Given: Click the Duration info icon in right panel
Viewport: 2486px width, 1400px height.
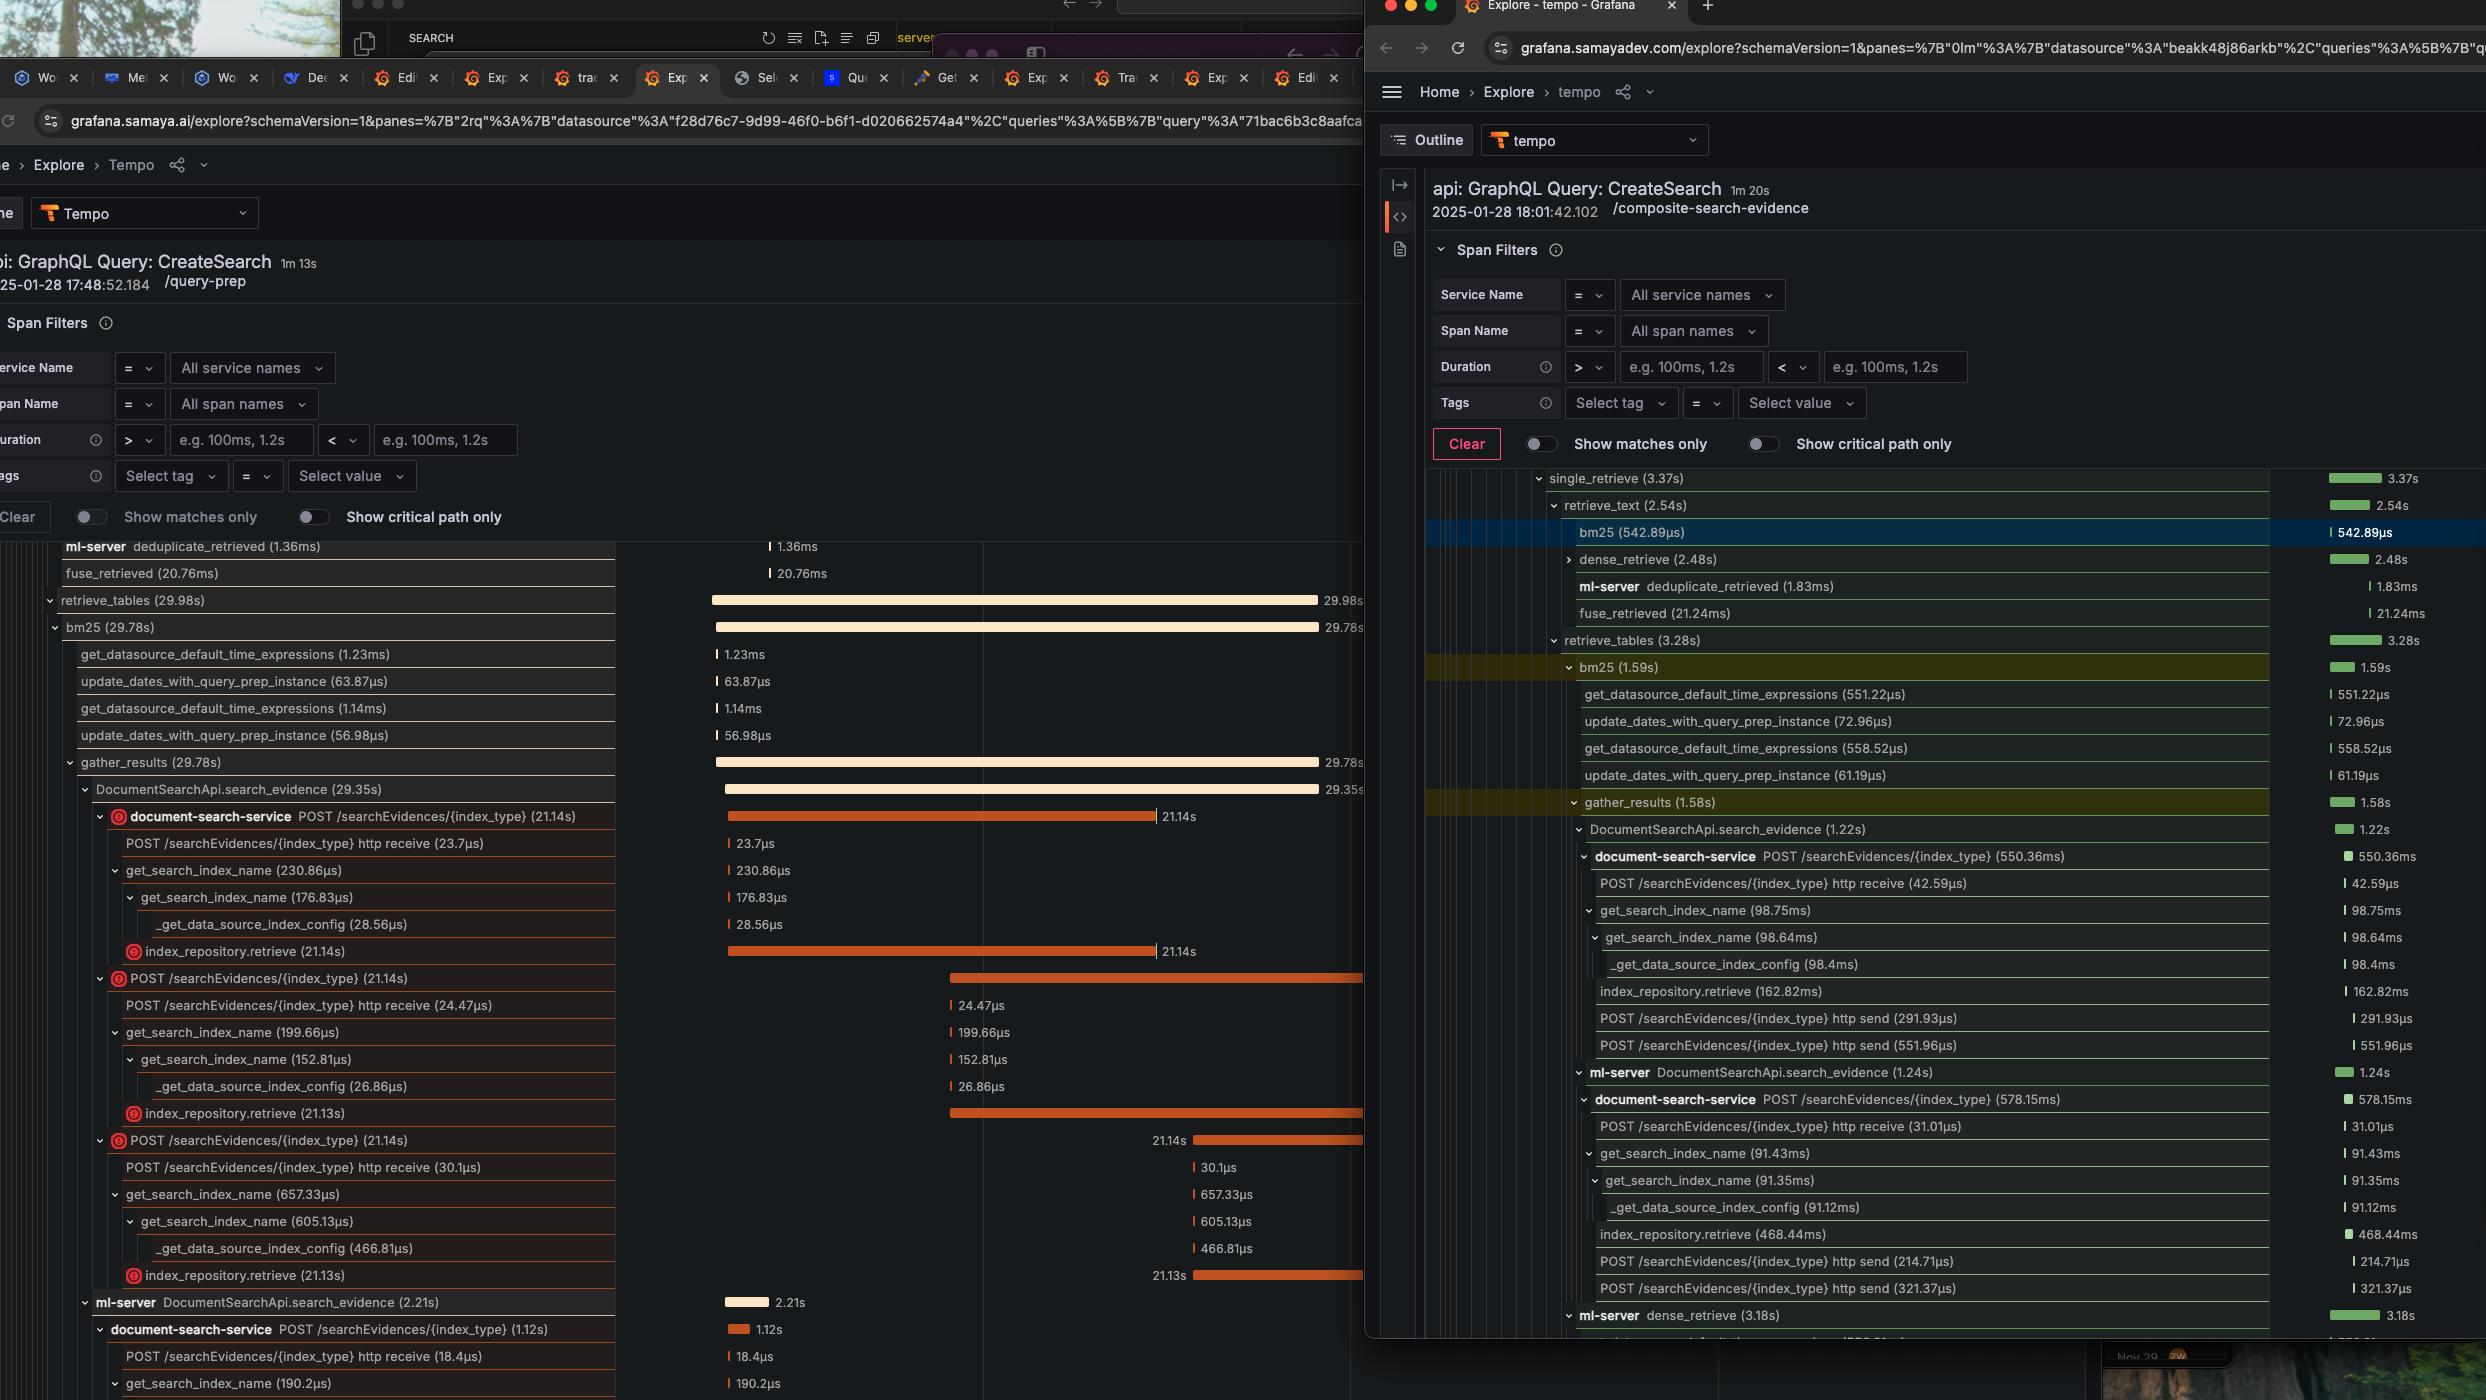Looking at the screenshot, I should coord(1545,367).
